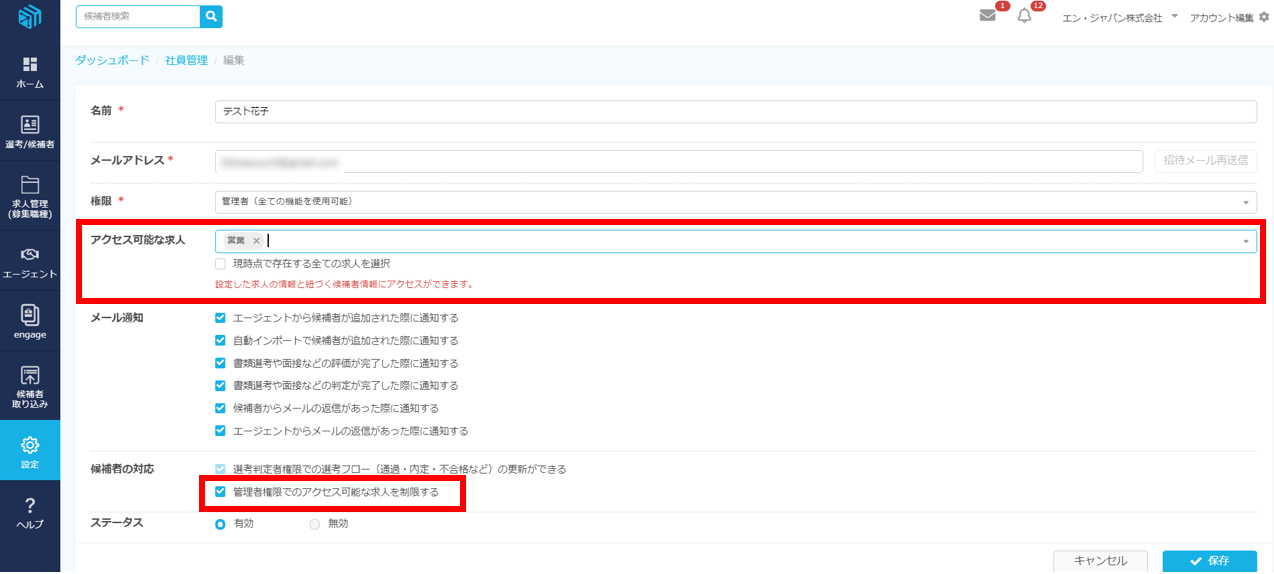
Task: Click the 社員管理 breadcrumb link
Action: (x=186, y=60)
